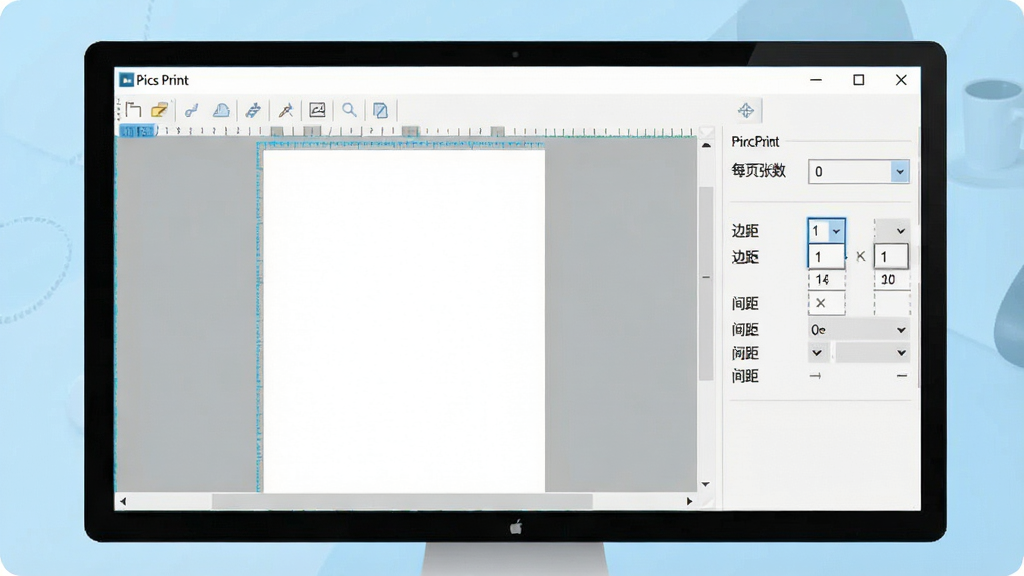Close the Pics Print window
Viewport: 1024px width, 576px height.
coord(901,80)
